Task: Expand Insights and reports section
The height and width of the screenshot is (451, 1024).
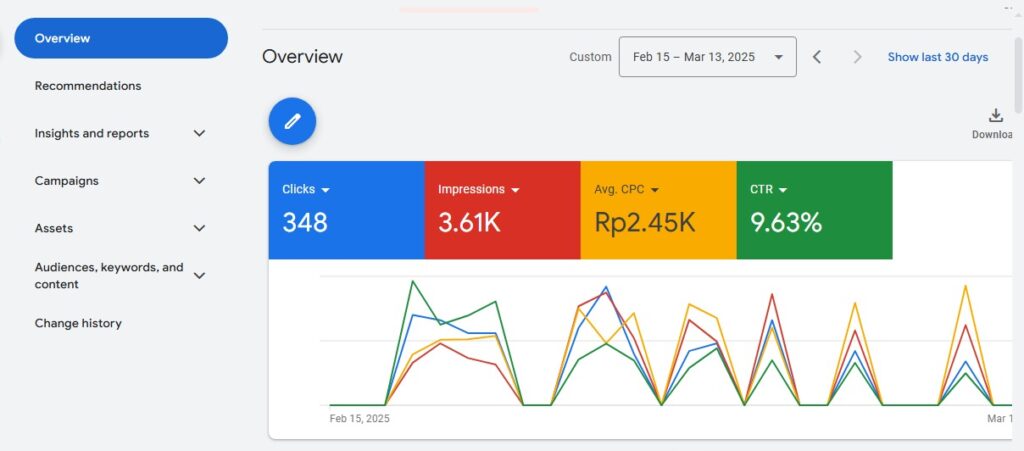Action: (199, 133)
